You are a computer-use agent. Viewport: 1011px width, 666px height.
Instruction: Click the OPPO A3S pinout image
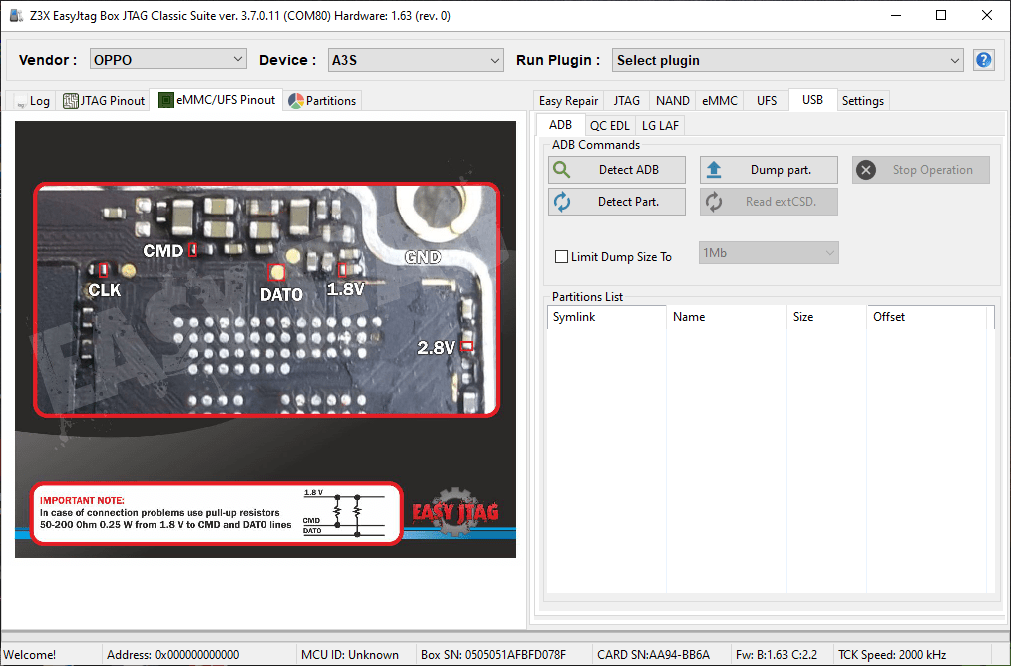[x=266, y=339]
